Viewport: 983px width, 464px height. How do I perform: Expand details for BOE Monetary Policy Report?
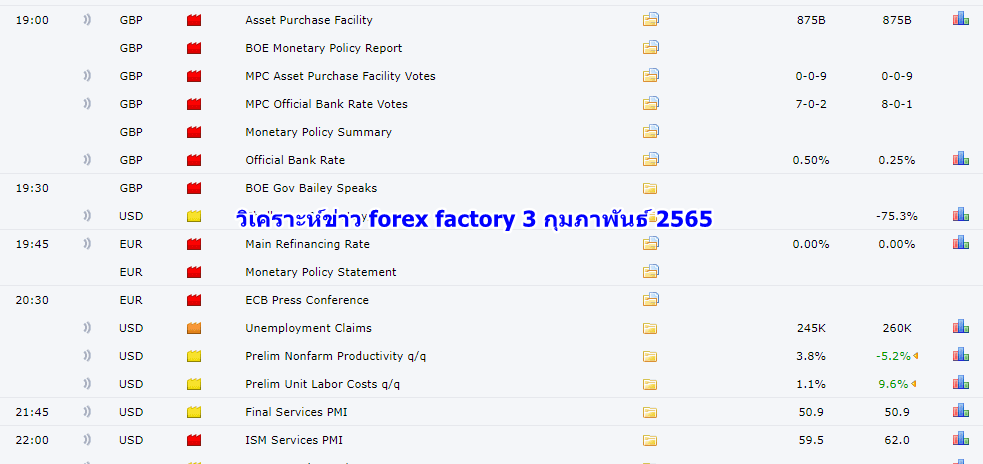click(651, 47)
